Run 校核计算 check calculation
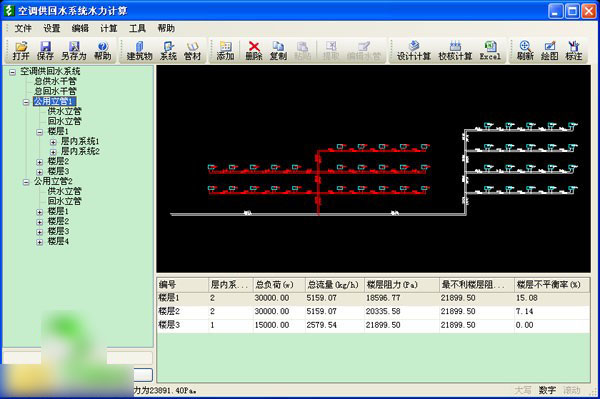This screenshot has height=399, width=600. coord(455,50)
